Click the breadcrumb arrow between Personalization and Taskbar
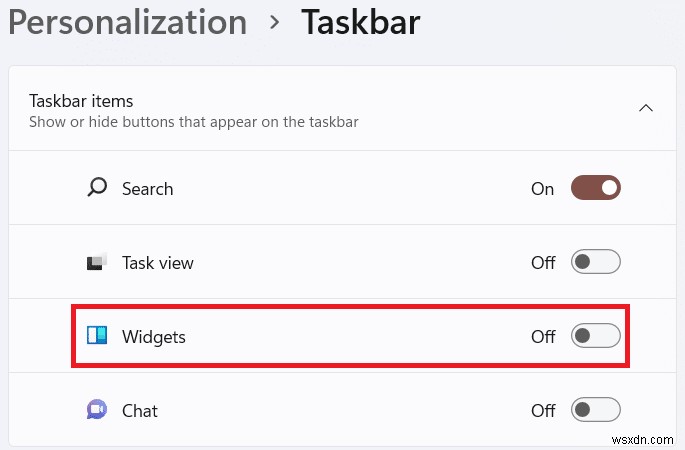 [x=274, y=23]
